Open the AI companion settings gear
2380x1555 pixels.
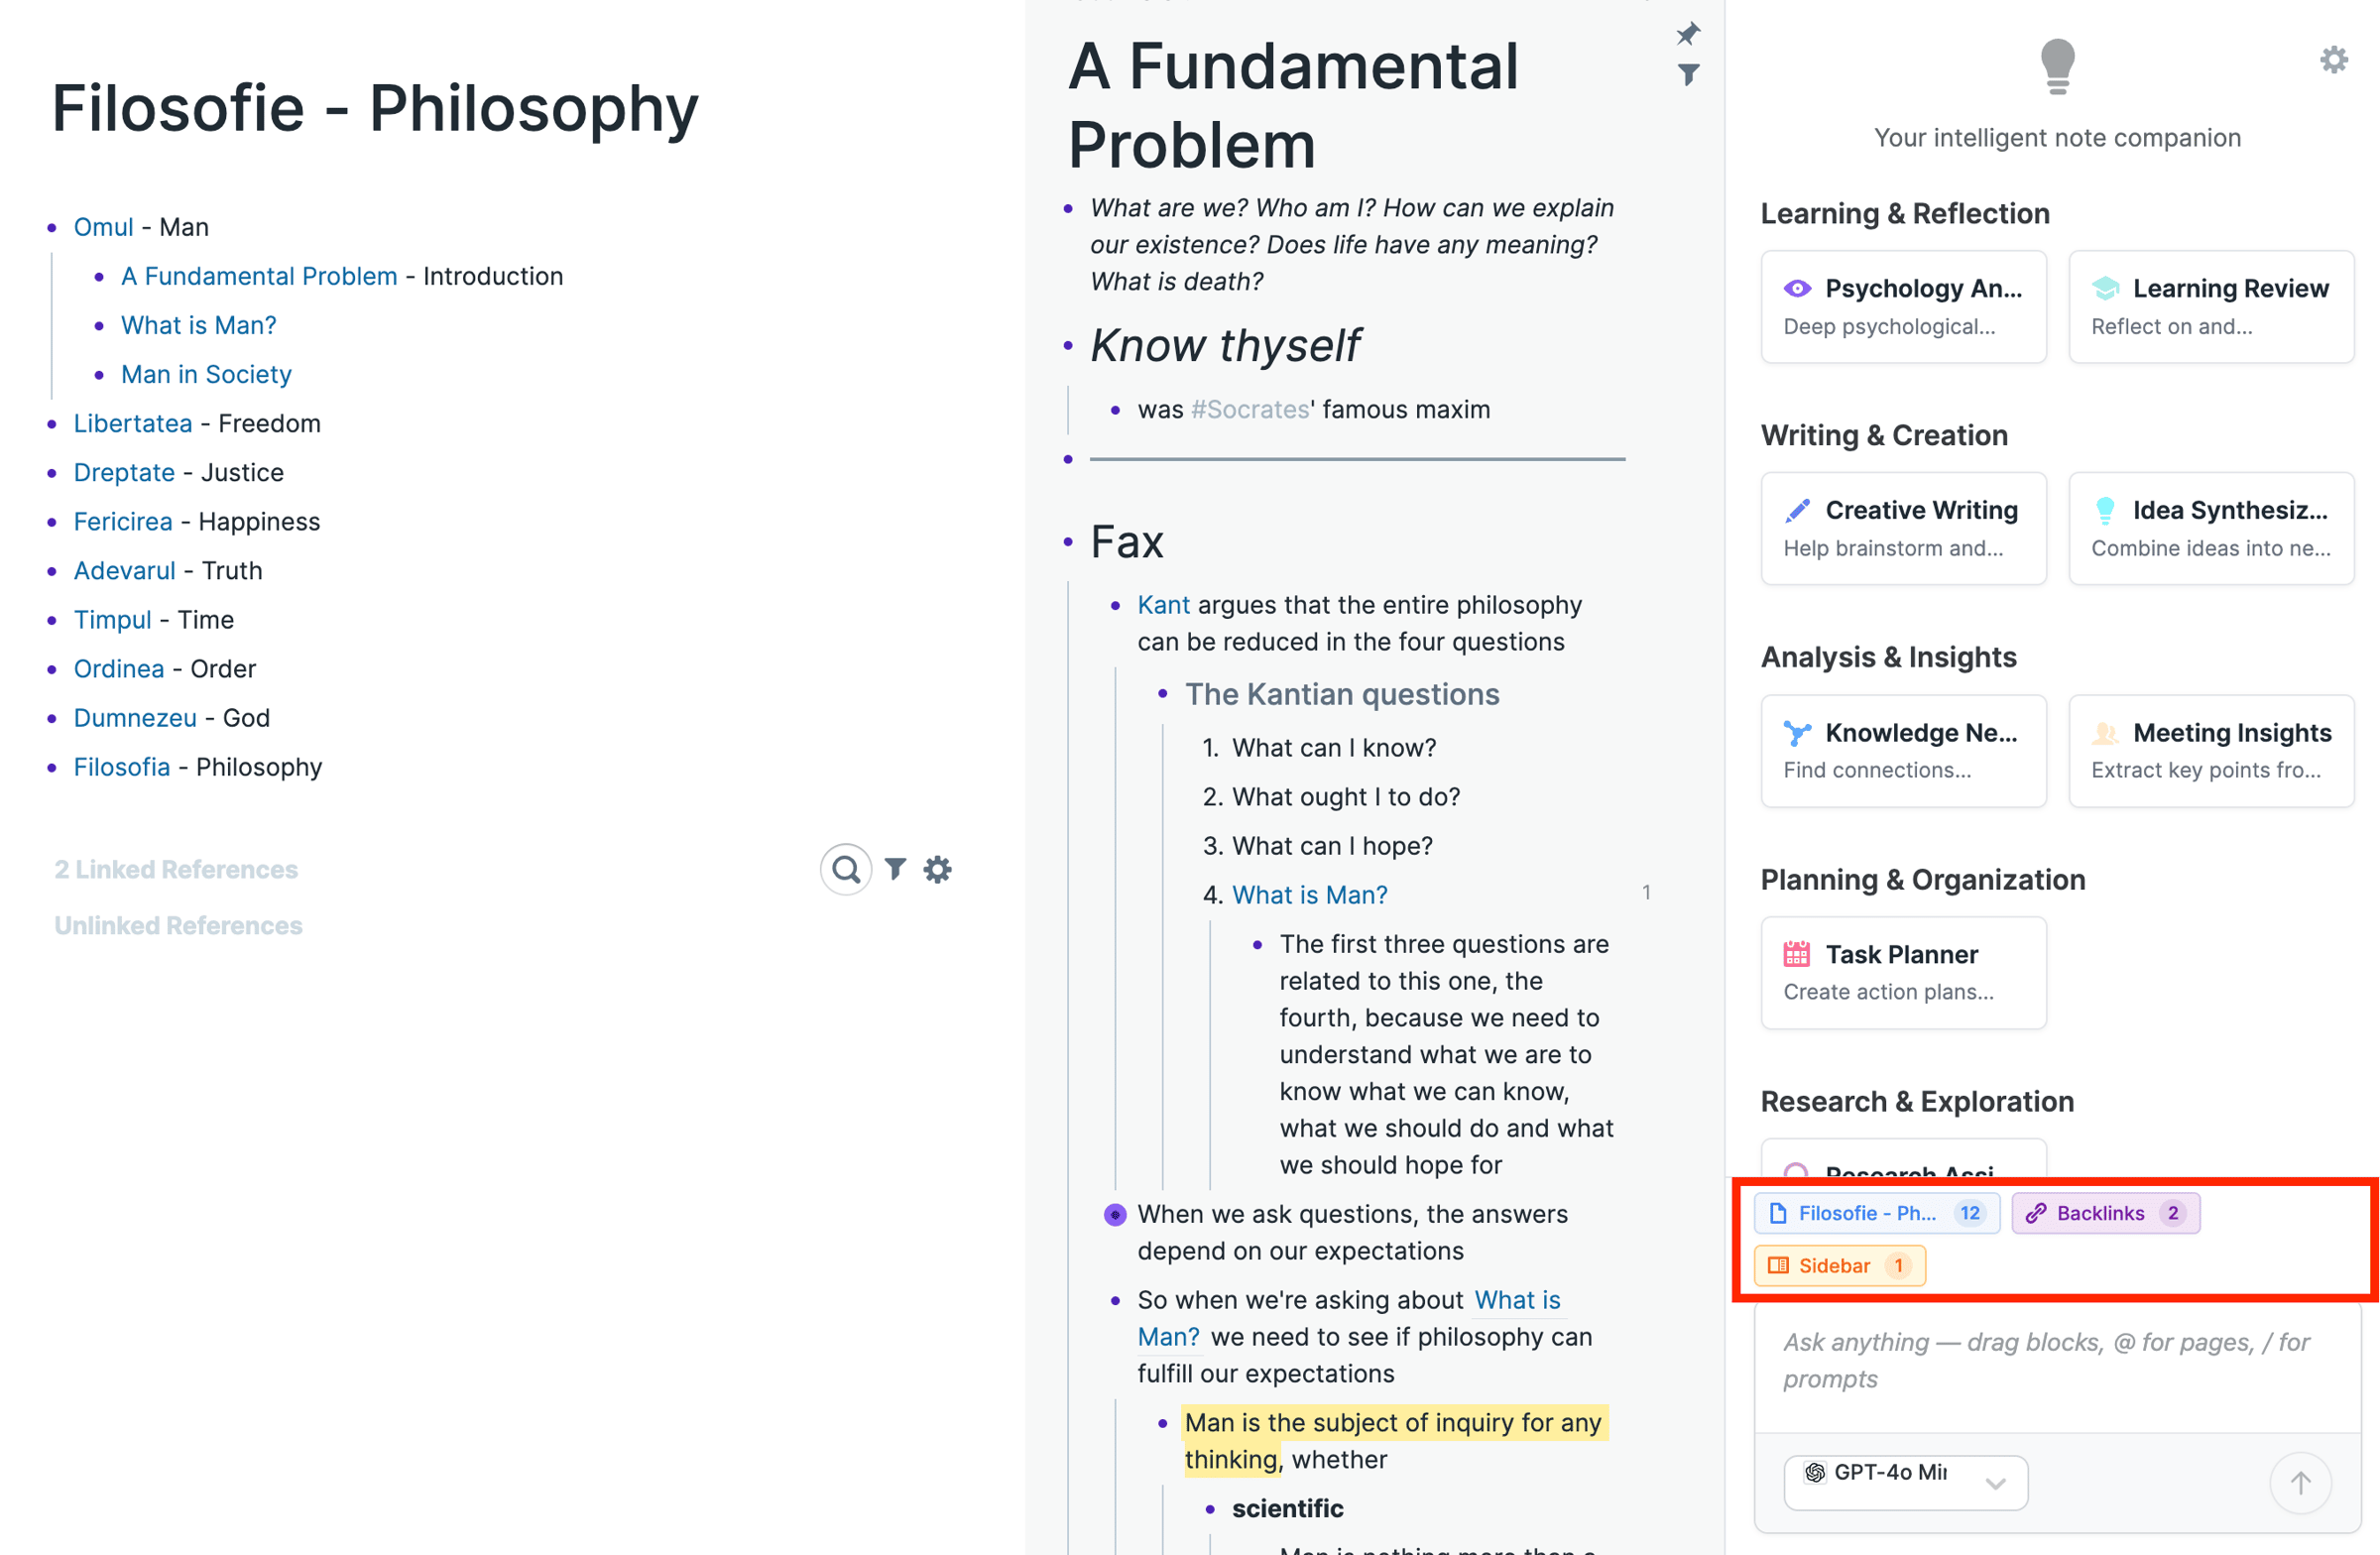click(x=2333, y=60)
